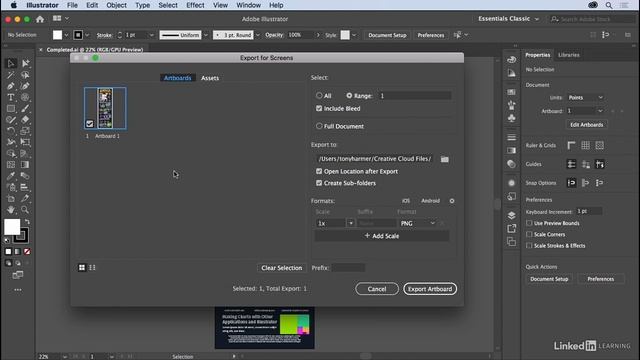Viewport: 640px width, 360px height.
Task: Open the arrange documents dropdown
Action: 61,19
